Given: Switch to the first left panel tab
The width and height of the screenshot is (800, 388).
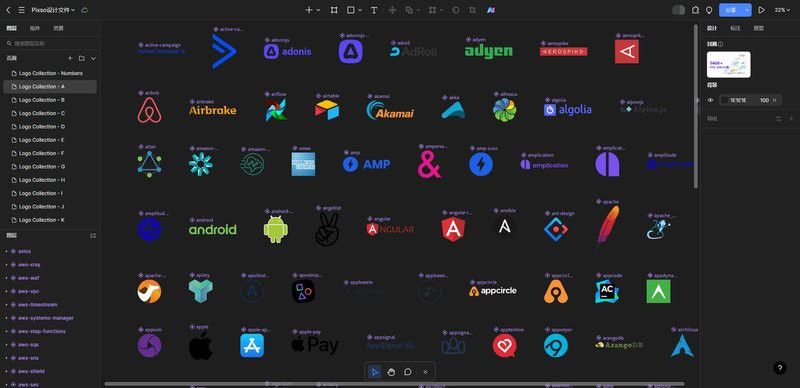Looking at the screenshot, I should 11,28.
